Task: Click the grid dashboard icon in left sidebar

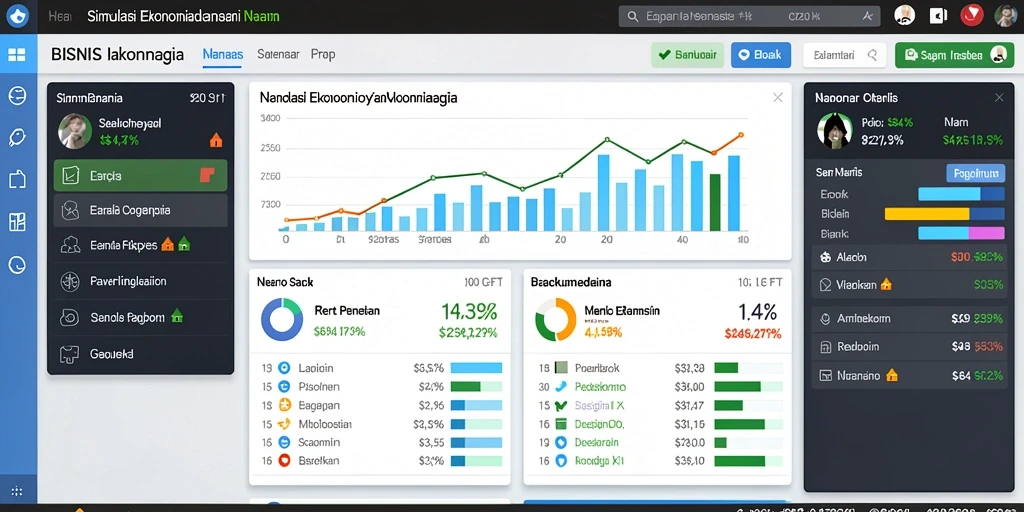Action: click(x=16, y=55)
